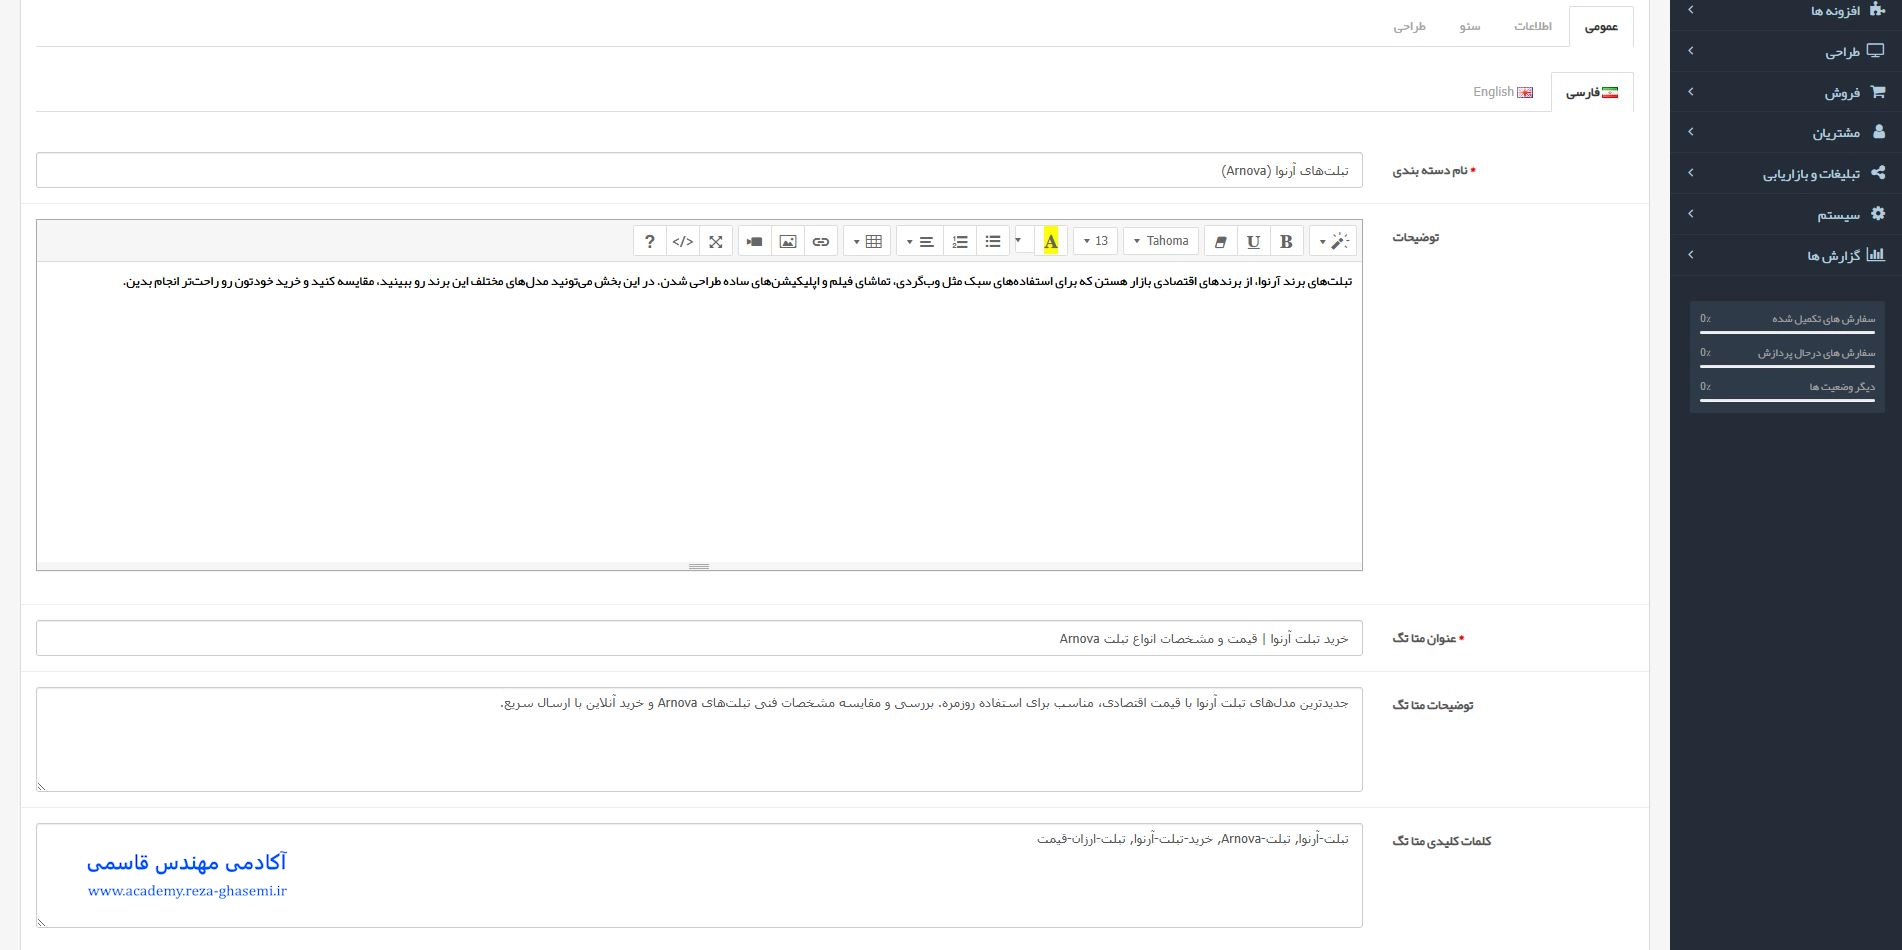
Task: Toggle fullscreen mode in the editor
Action: coord(716,241)
